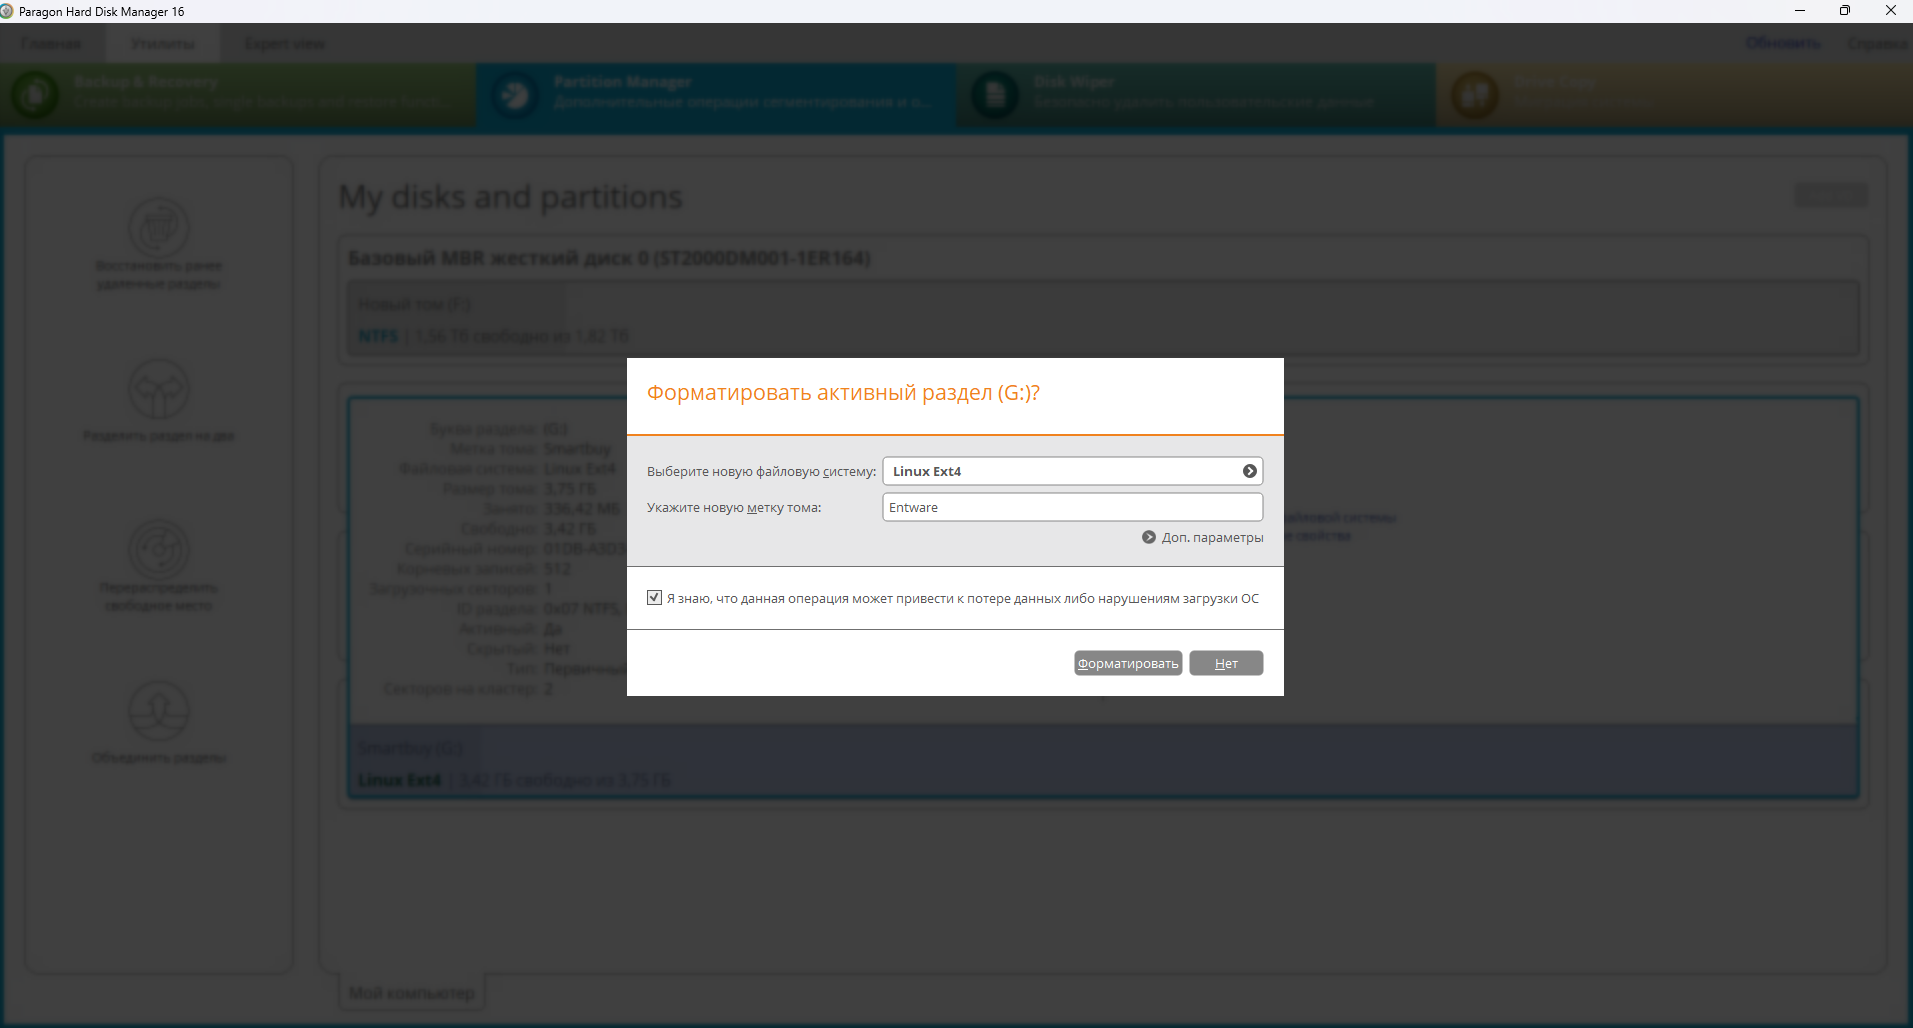
Task: Select the Мой компьютер tab at bottom
Action: (411, 992)
